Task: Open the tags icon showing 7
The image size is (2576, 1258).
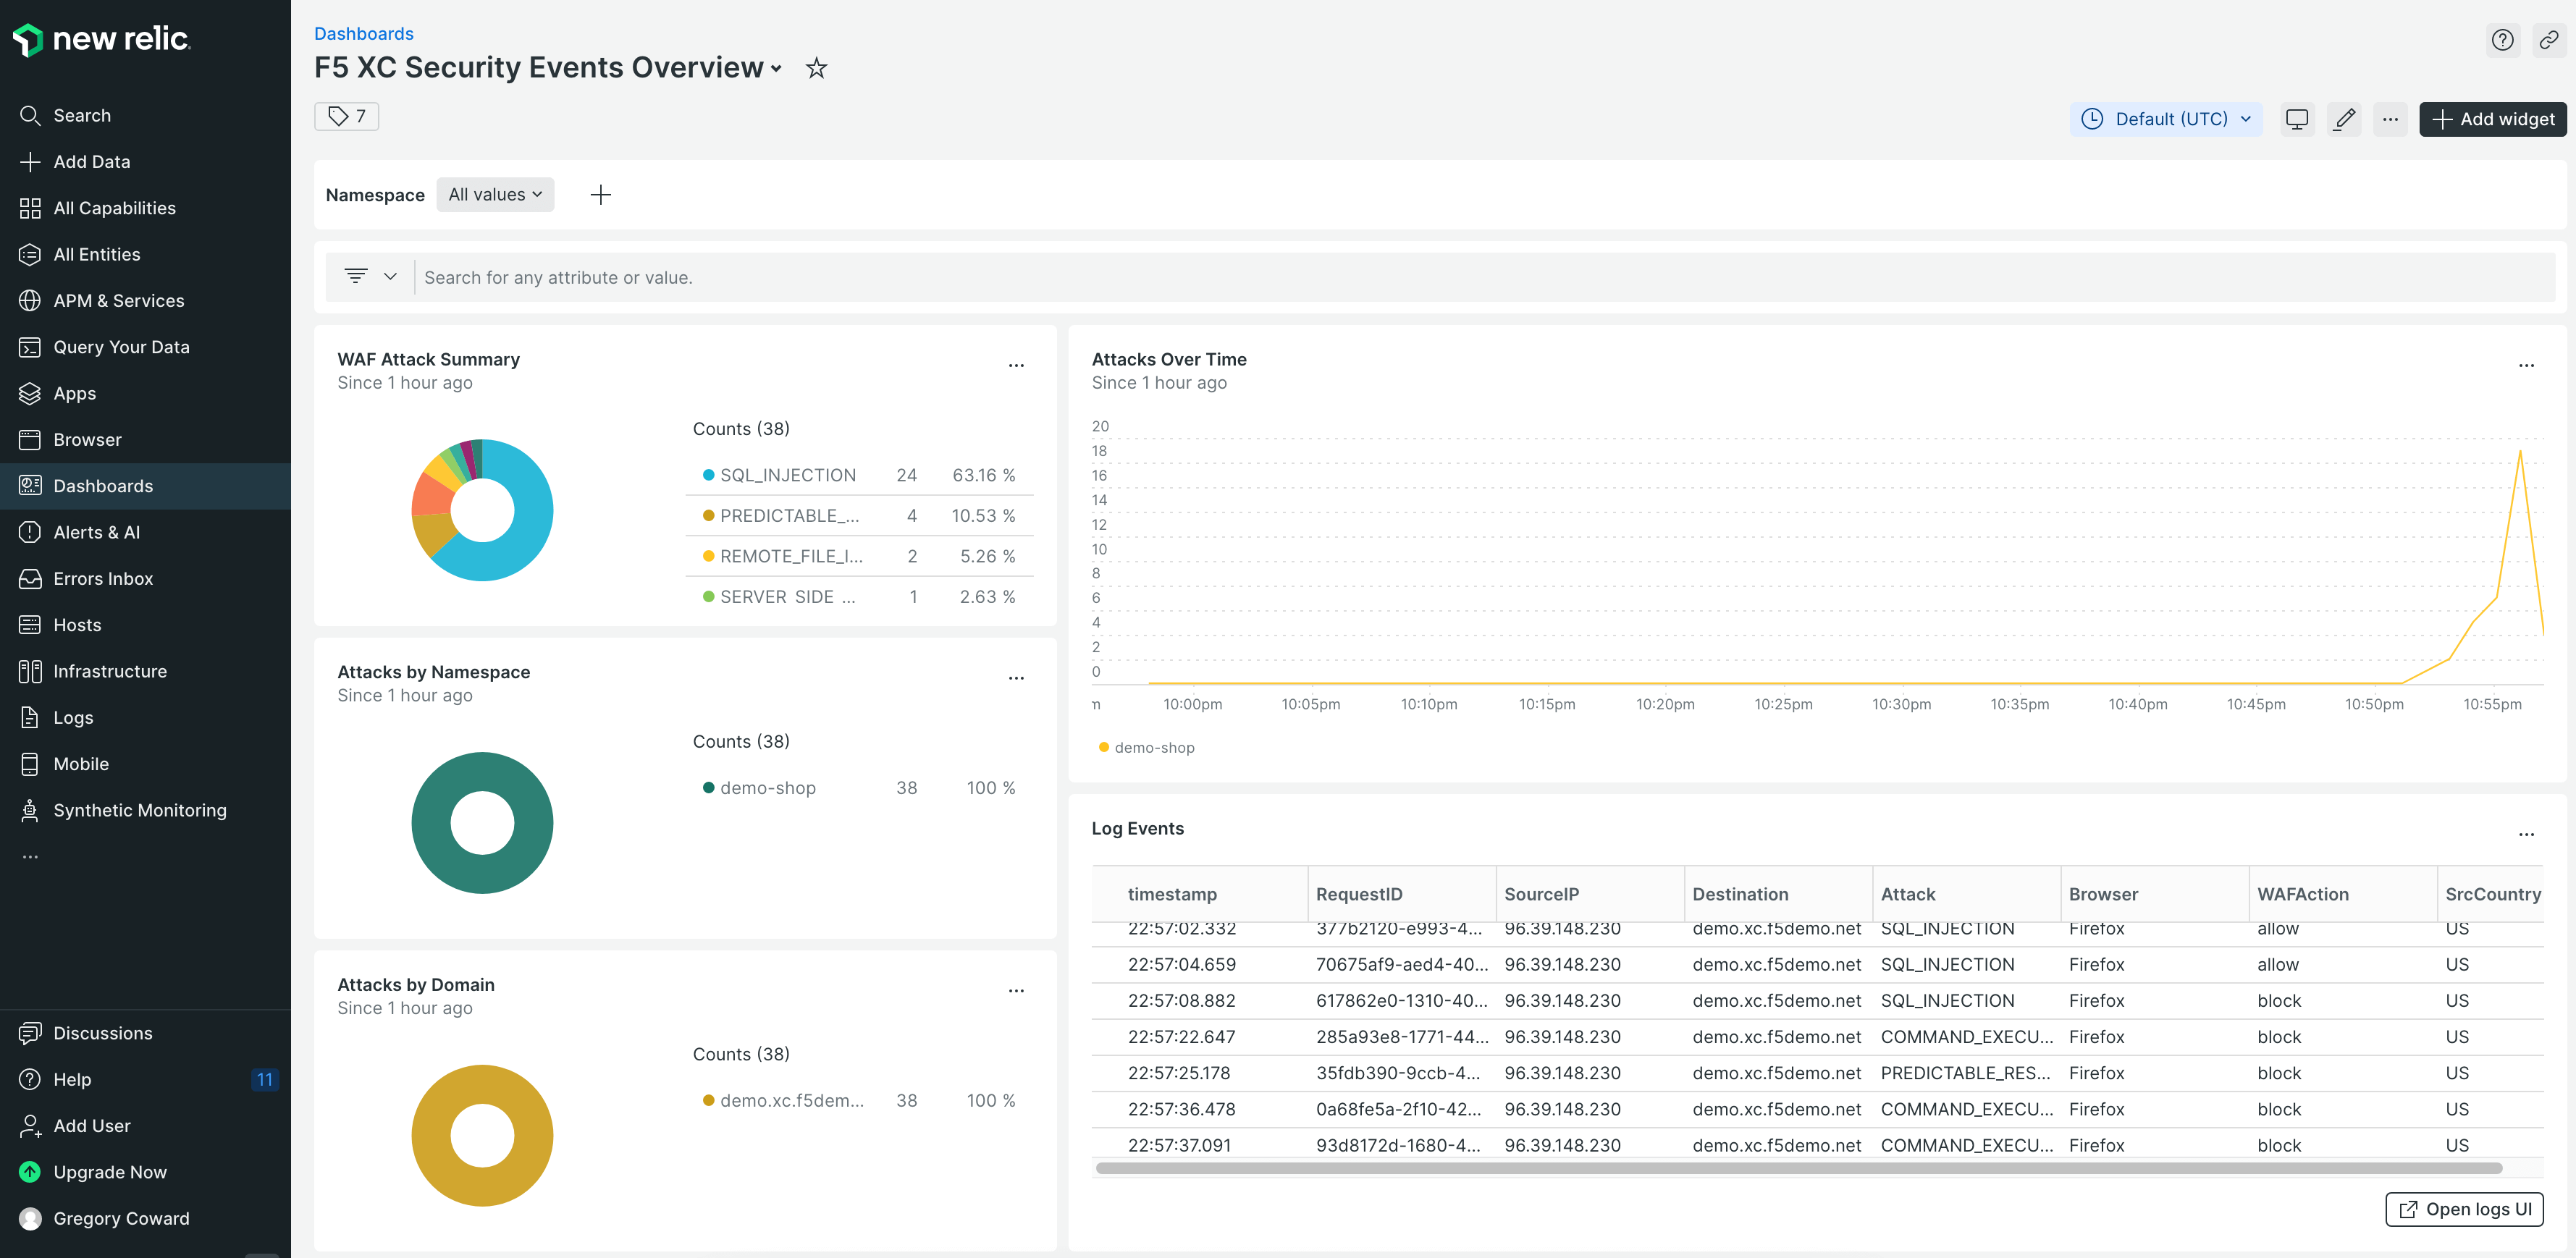Action: pos(346,116)
